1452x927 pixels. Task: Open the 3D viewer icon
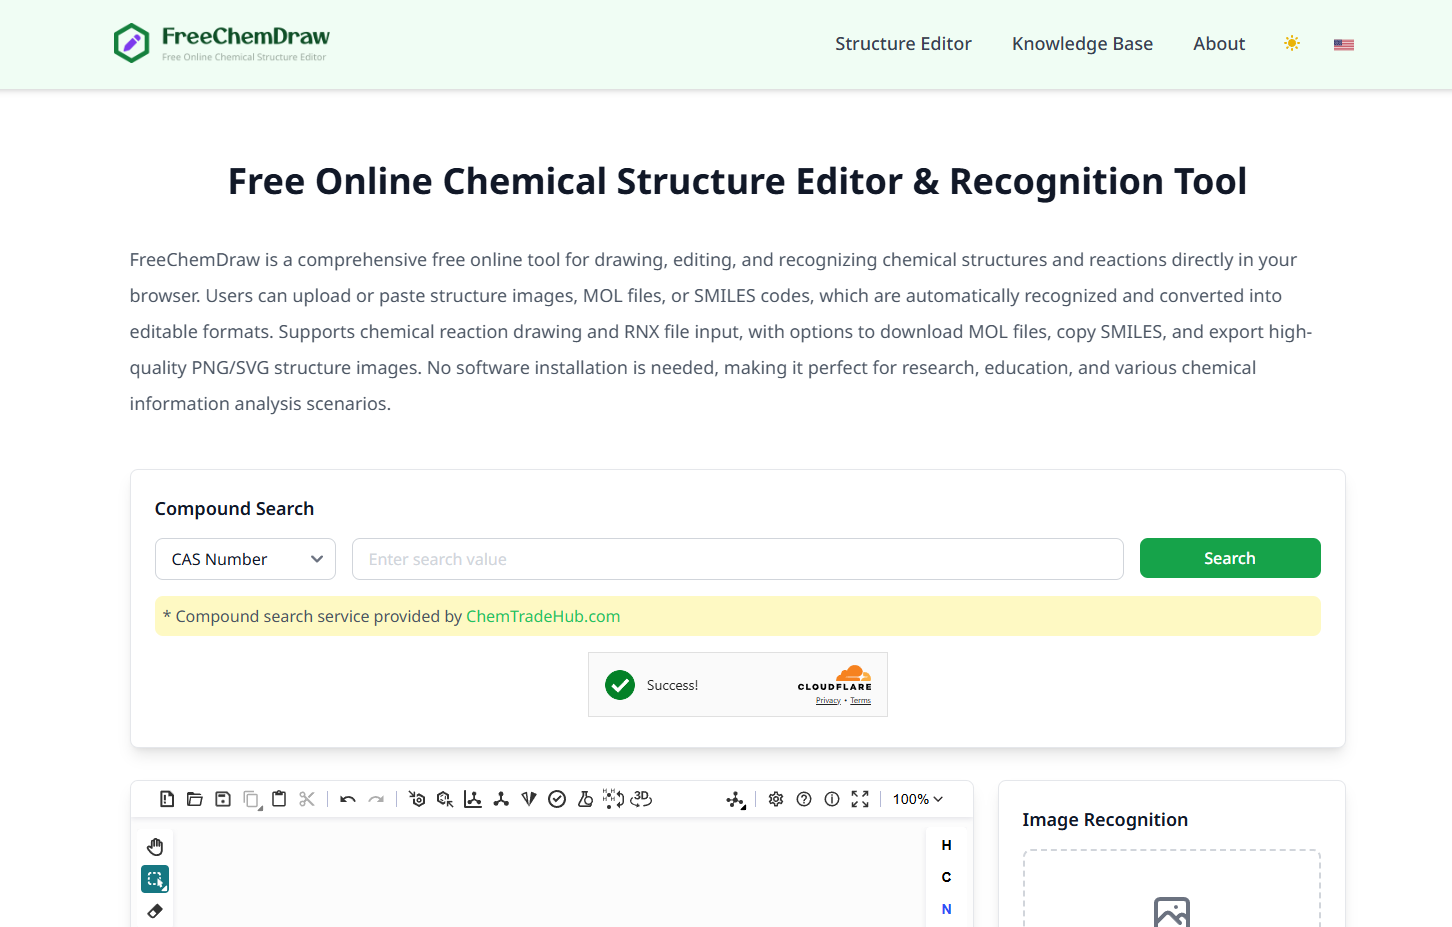641,799
